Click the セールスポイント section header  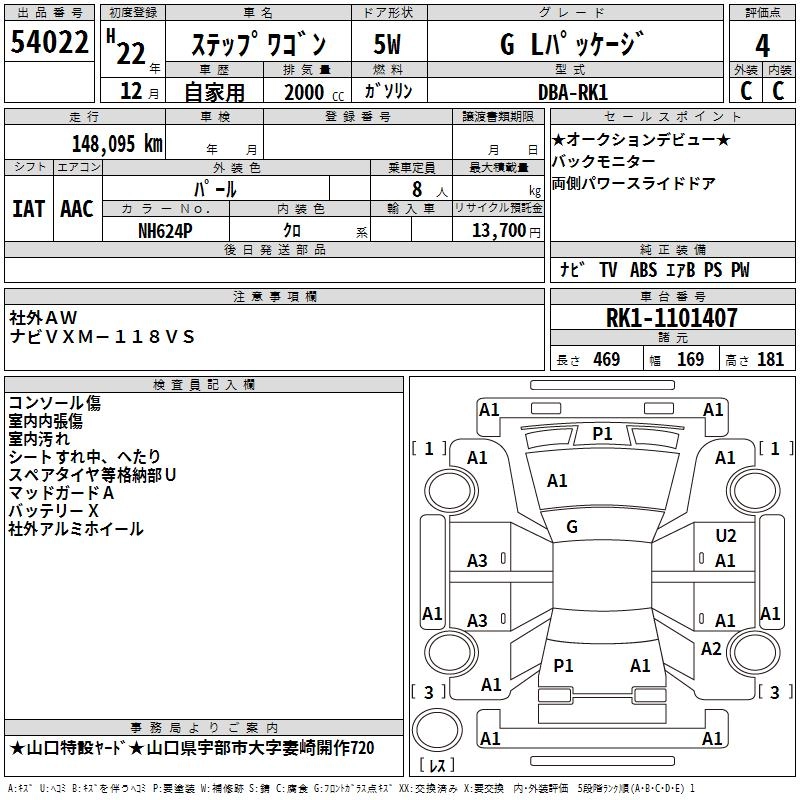672,117
